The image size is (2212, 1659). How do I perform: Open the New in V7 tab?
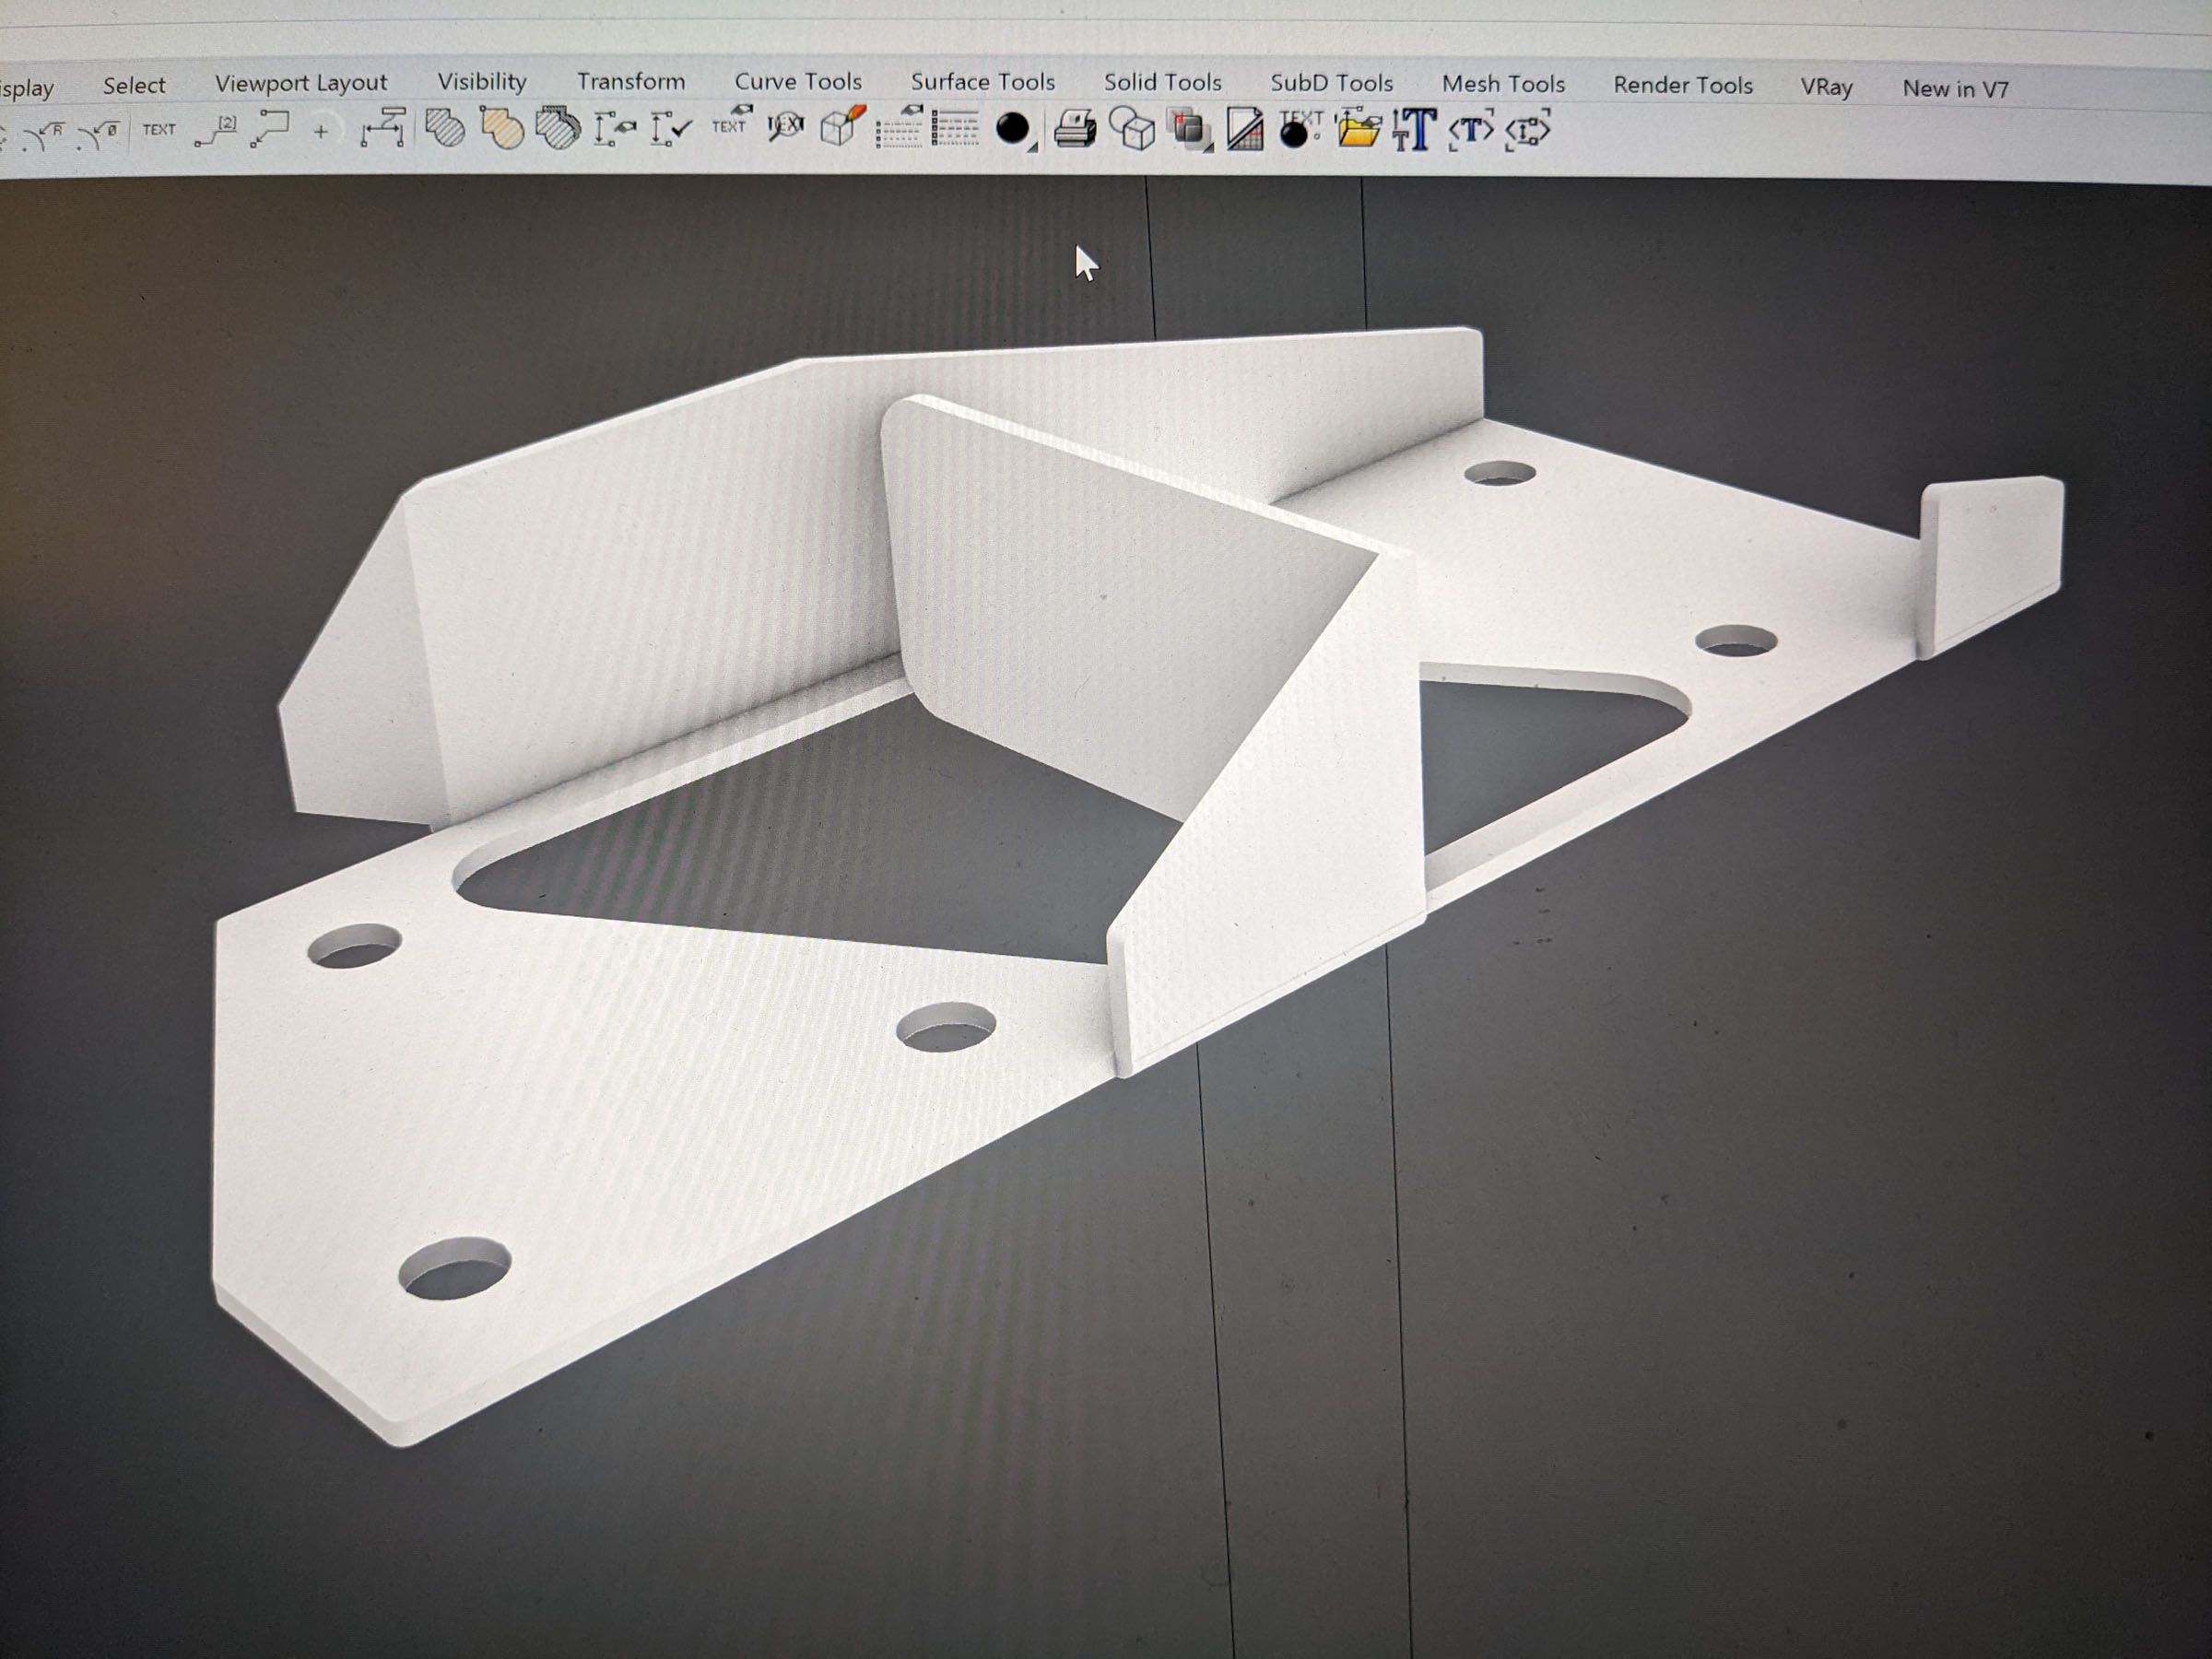click(x=1955, y=89)
